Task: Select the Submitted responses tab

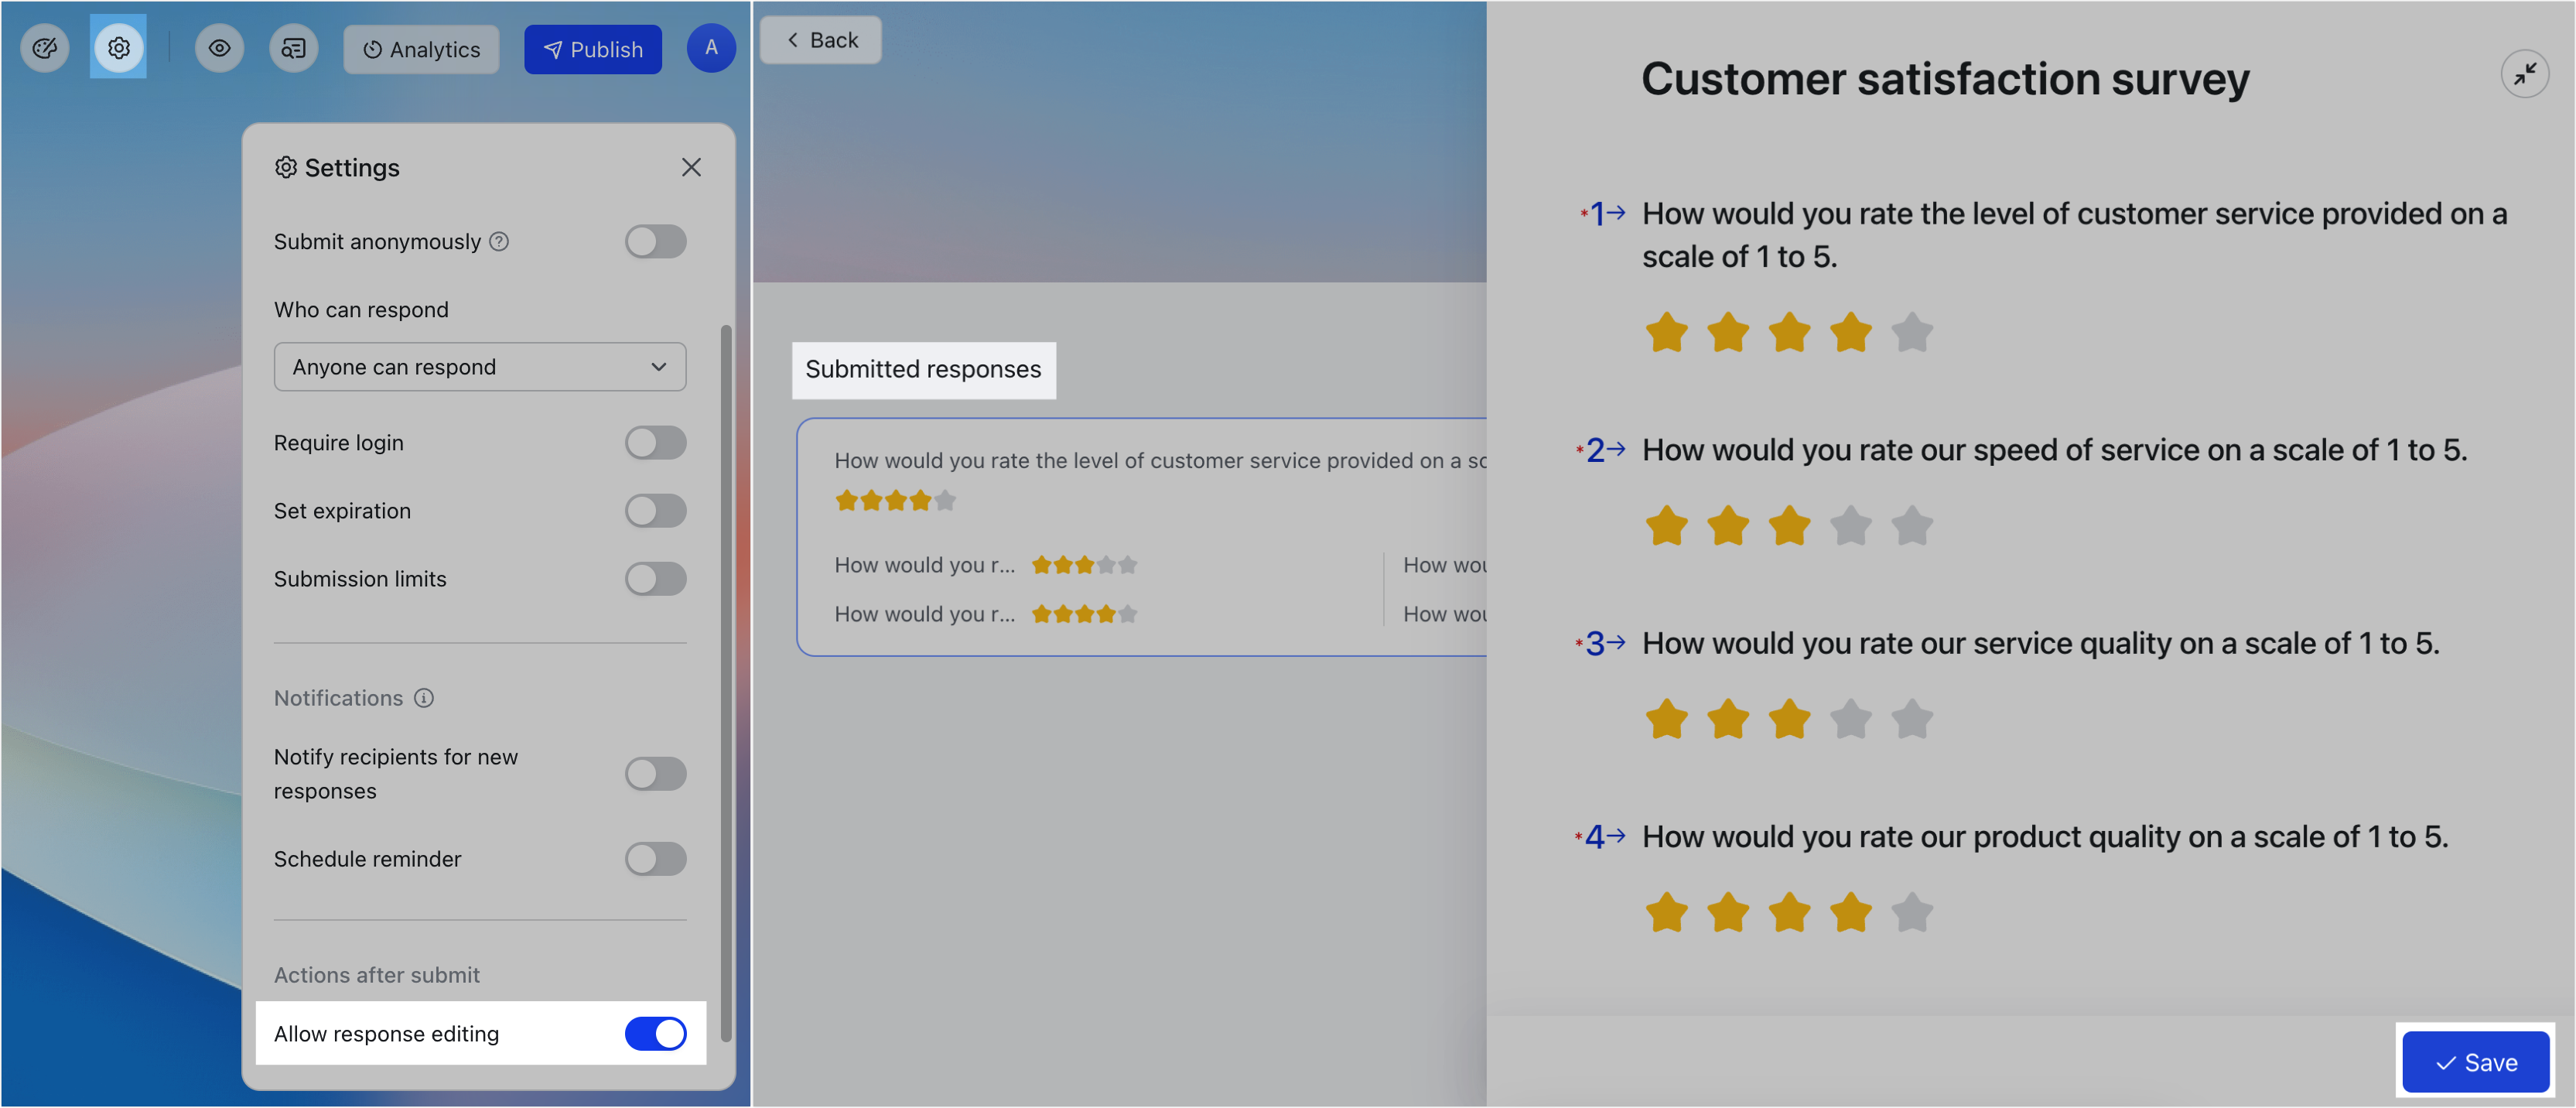Action: click(x=923, y=370)
